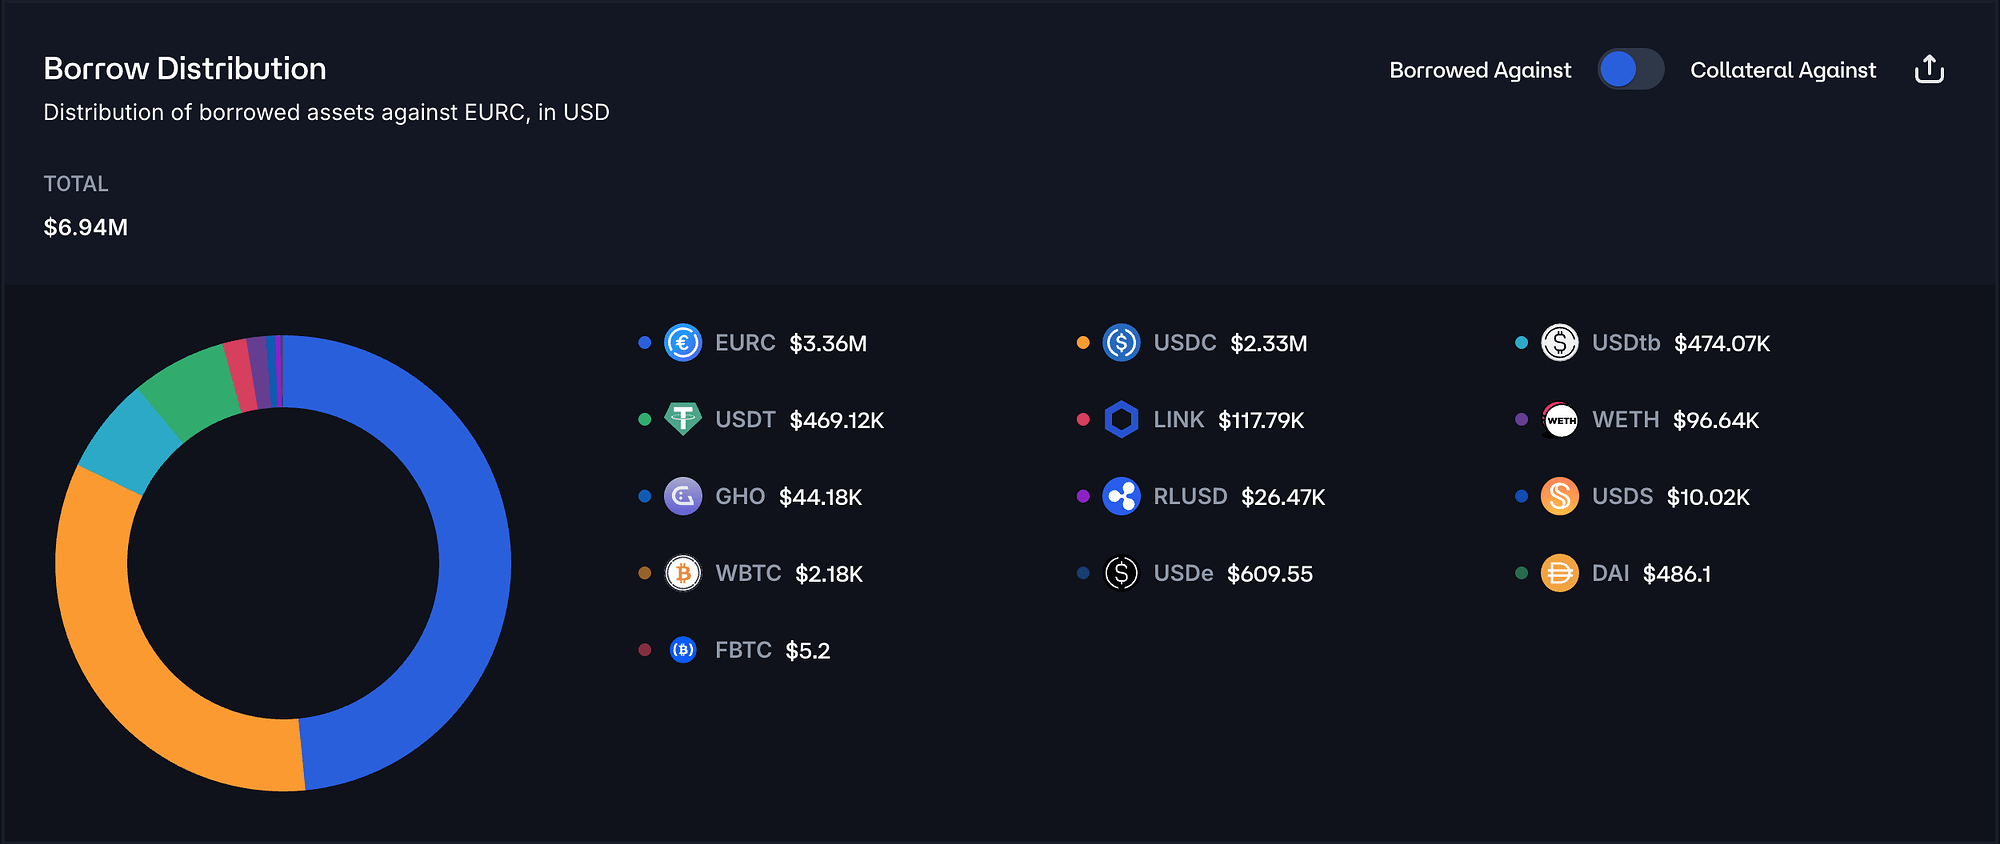Click the USDT Tether icon
The height and width of the screenshot is (844, 2000).
click(683, 420)
